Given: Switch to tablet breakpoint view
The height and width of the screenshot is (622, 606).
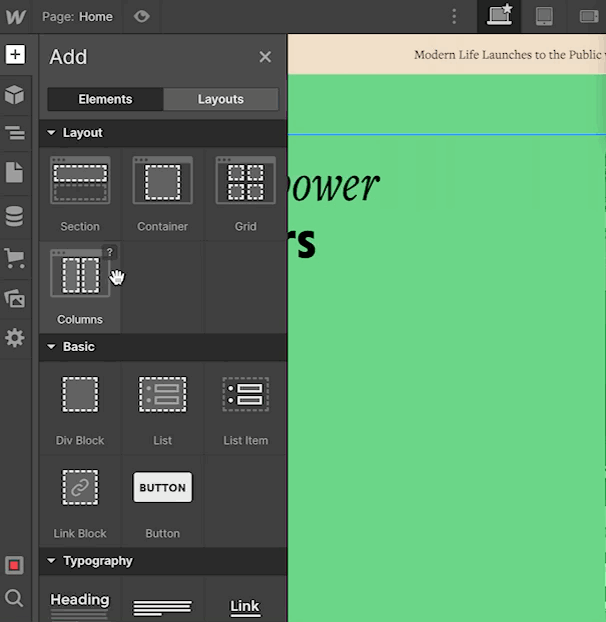Looking at the screenshot, I should (x=544, y=16).
